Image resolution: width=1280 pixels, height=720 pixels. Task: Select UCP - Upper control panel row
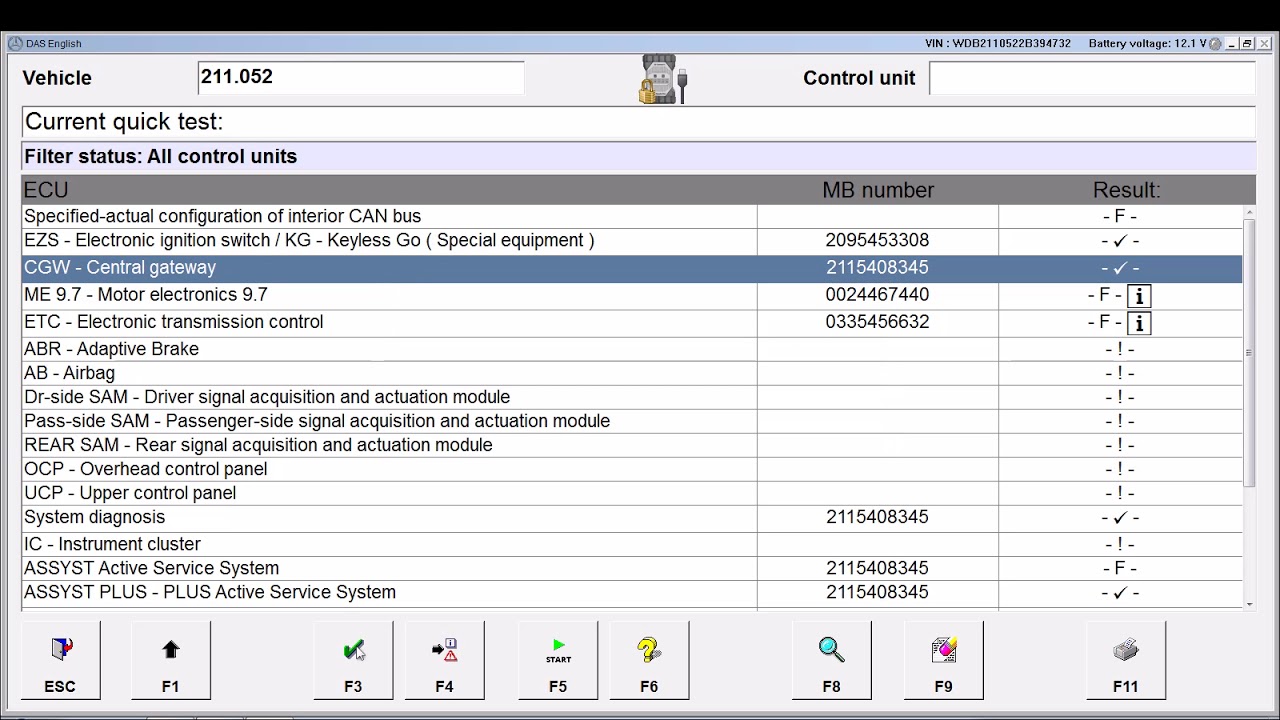point(632,493)
